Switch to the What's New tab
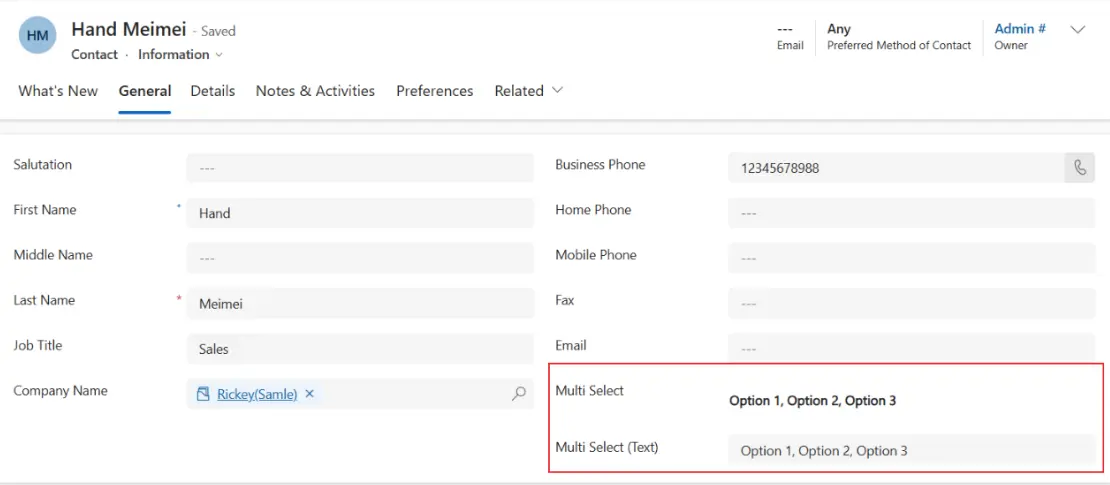 58,91
